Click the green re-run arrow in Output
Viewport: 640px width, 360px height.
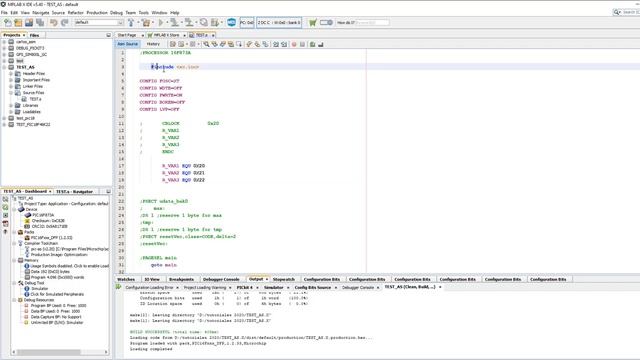tap(118, 287)
